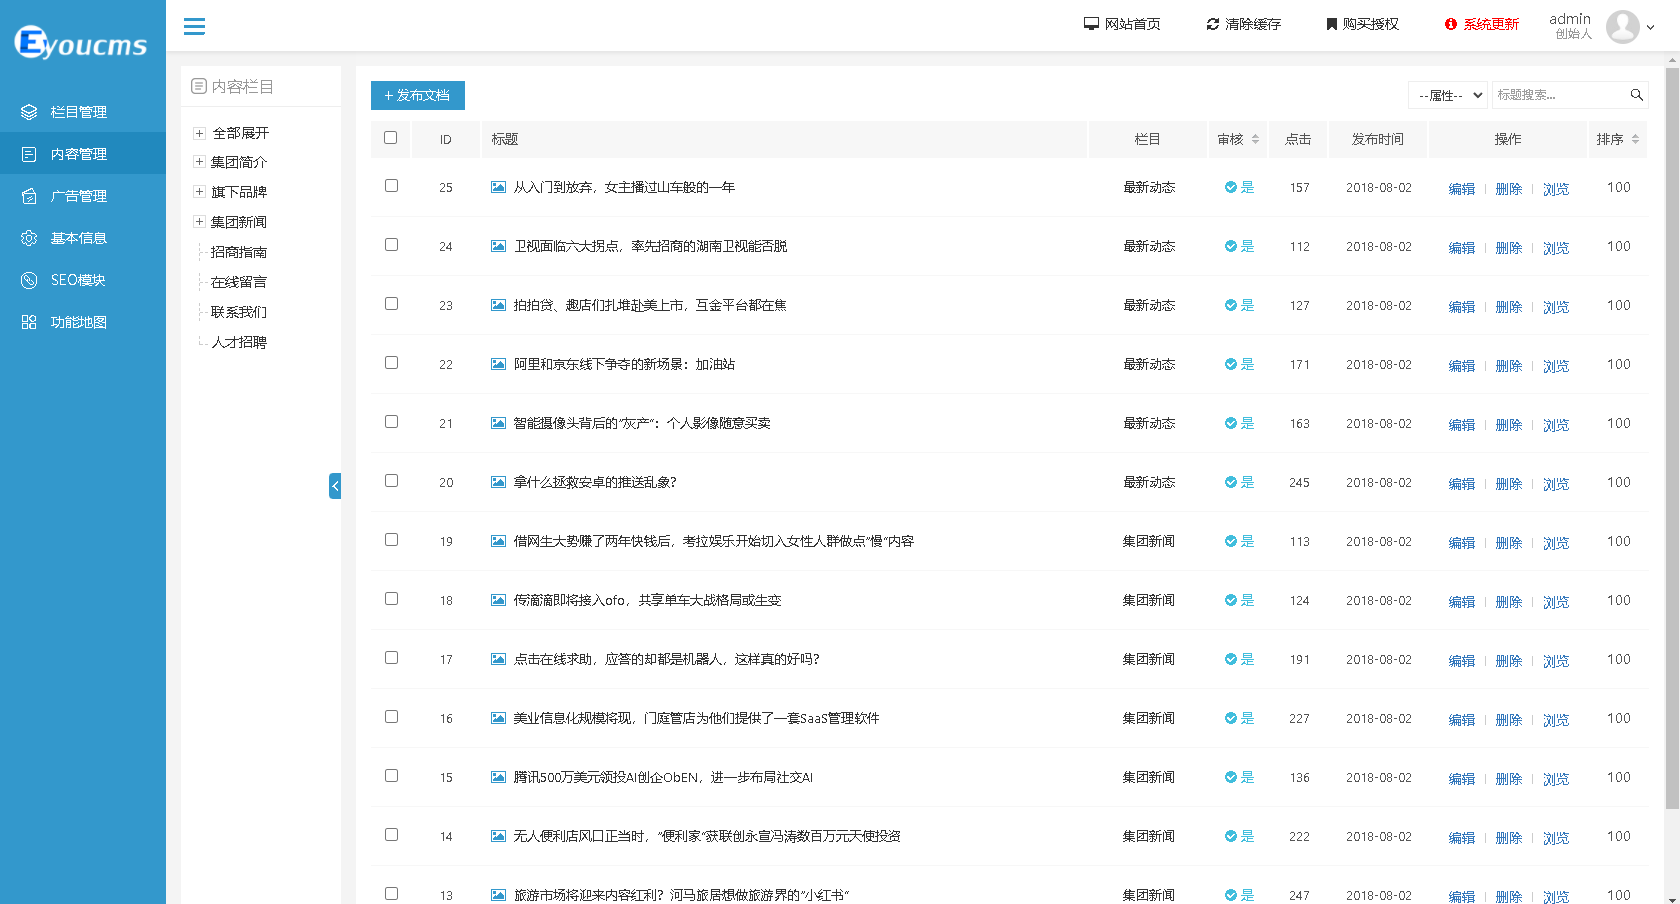Click the approved check icon in row 20
Screen dimensions: 1680x904
click(x=1231, y=482)
